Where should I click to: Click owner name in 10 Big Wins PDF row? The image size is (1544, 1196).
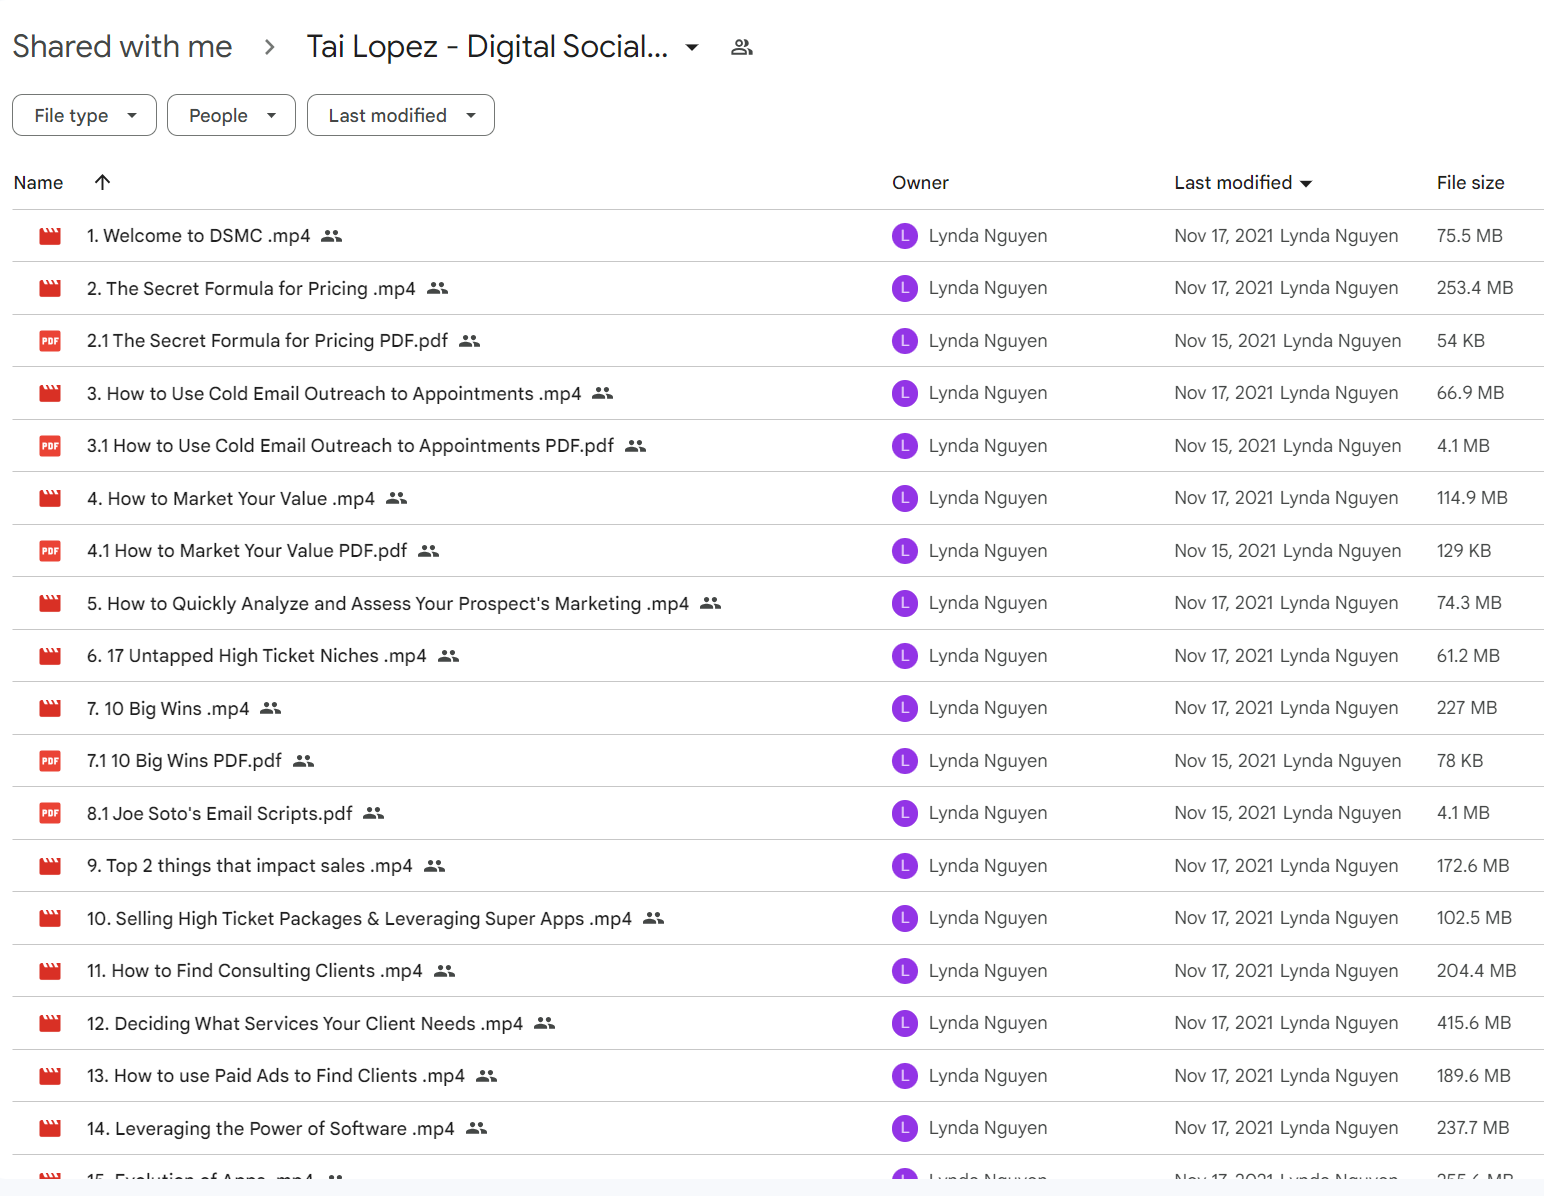coord(988,761)
